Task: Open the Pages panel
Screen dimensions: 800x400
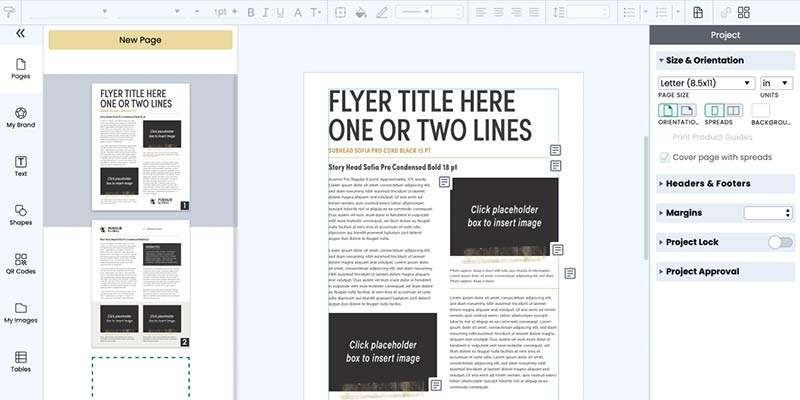Action: (20, 66)
